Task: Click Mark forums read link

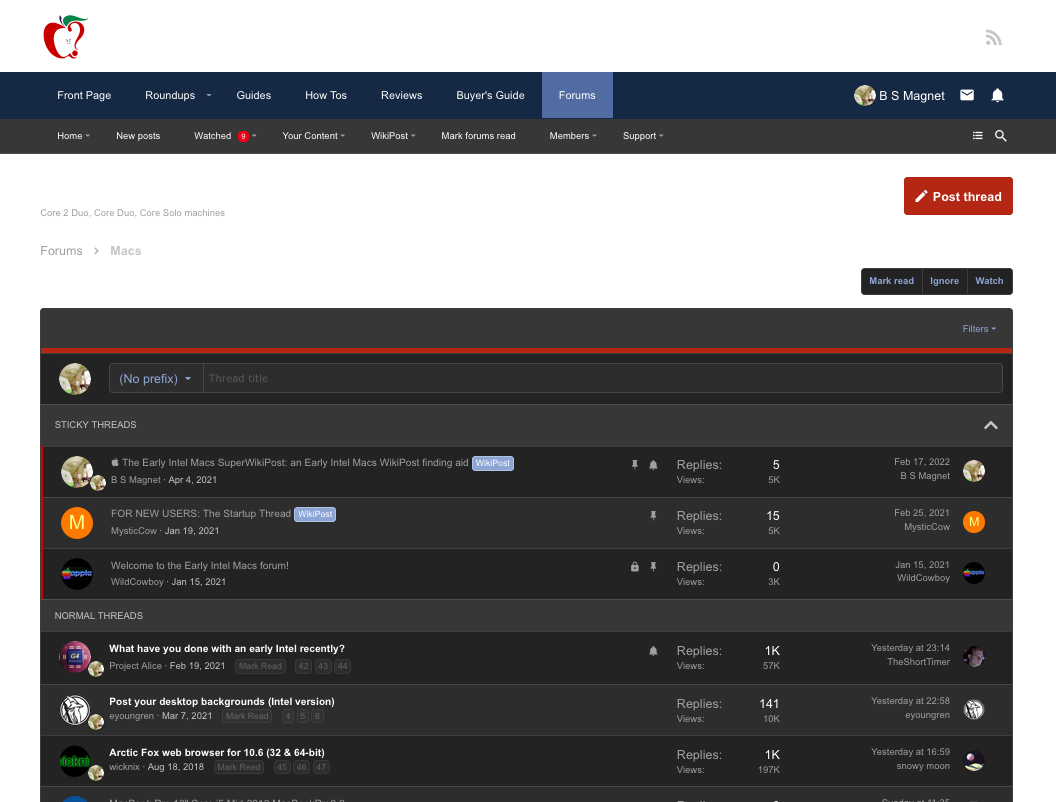Action: pyautogui.click(x=478, y=135)
